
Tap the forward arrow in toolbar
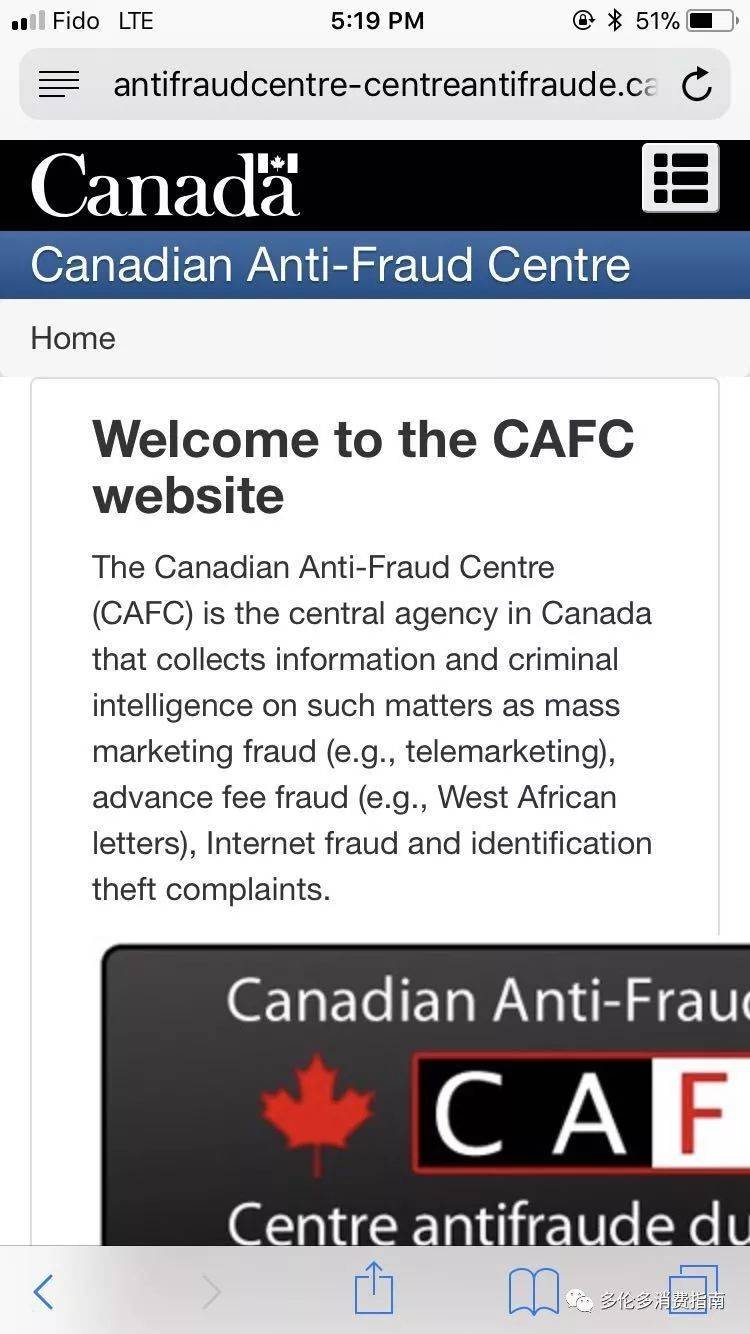pos(211,1292)
